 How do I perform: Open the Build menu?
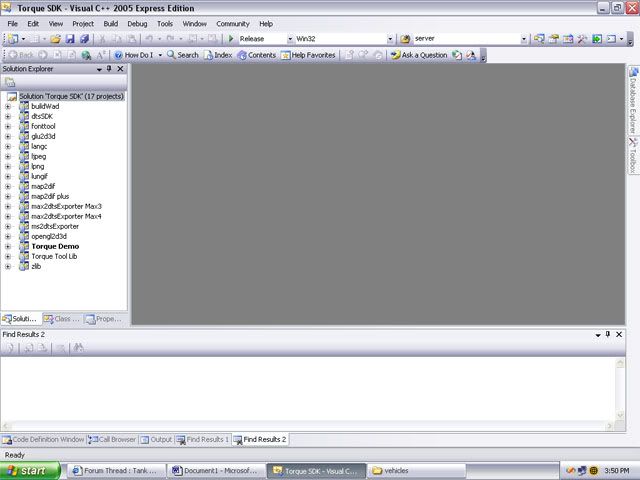(x=110, y=23)
